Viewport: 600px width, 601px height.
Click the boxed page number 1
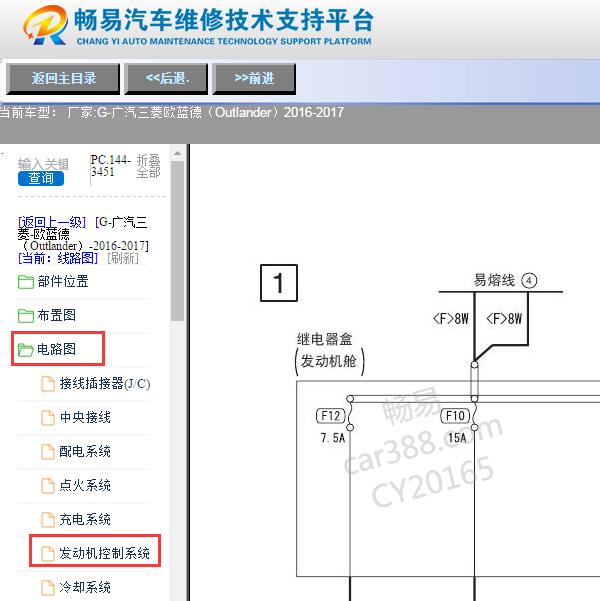point(279,283)
